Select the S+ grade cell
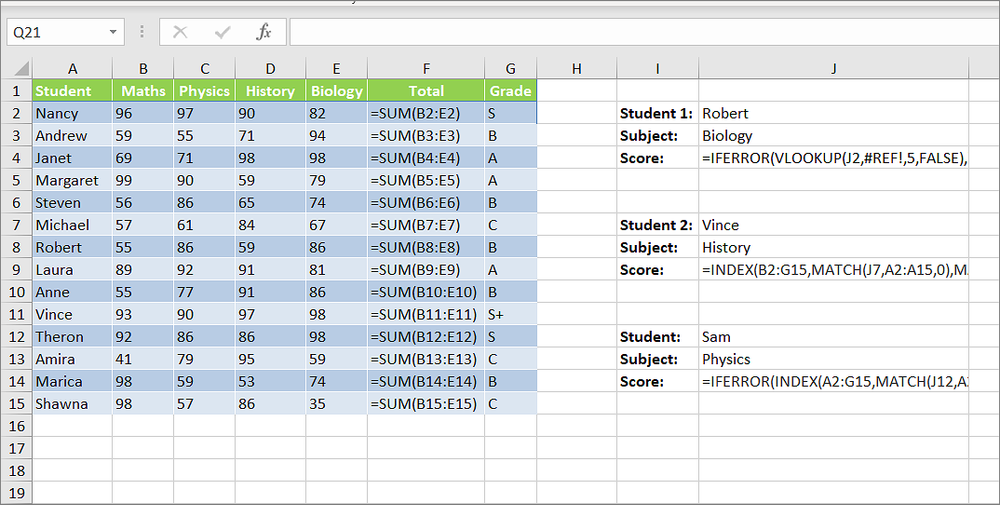Image resolution: width=1000 pixels, height=505 pixels. click(510, 314)
